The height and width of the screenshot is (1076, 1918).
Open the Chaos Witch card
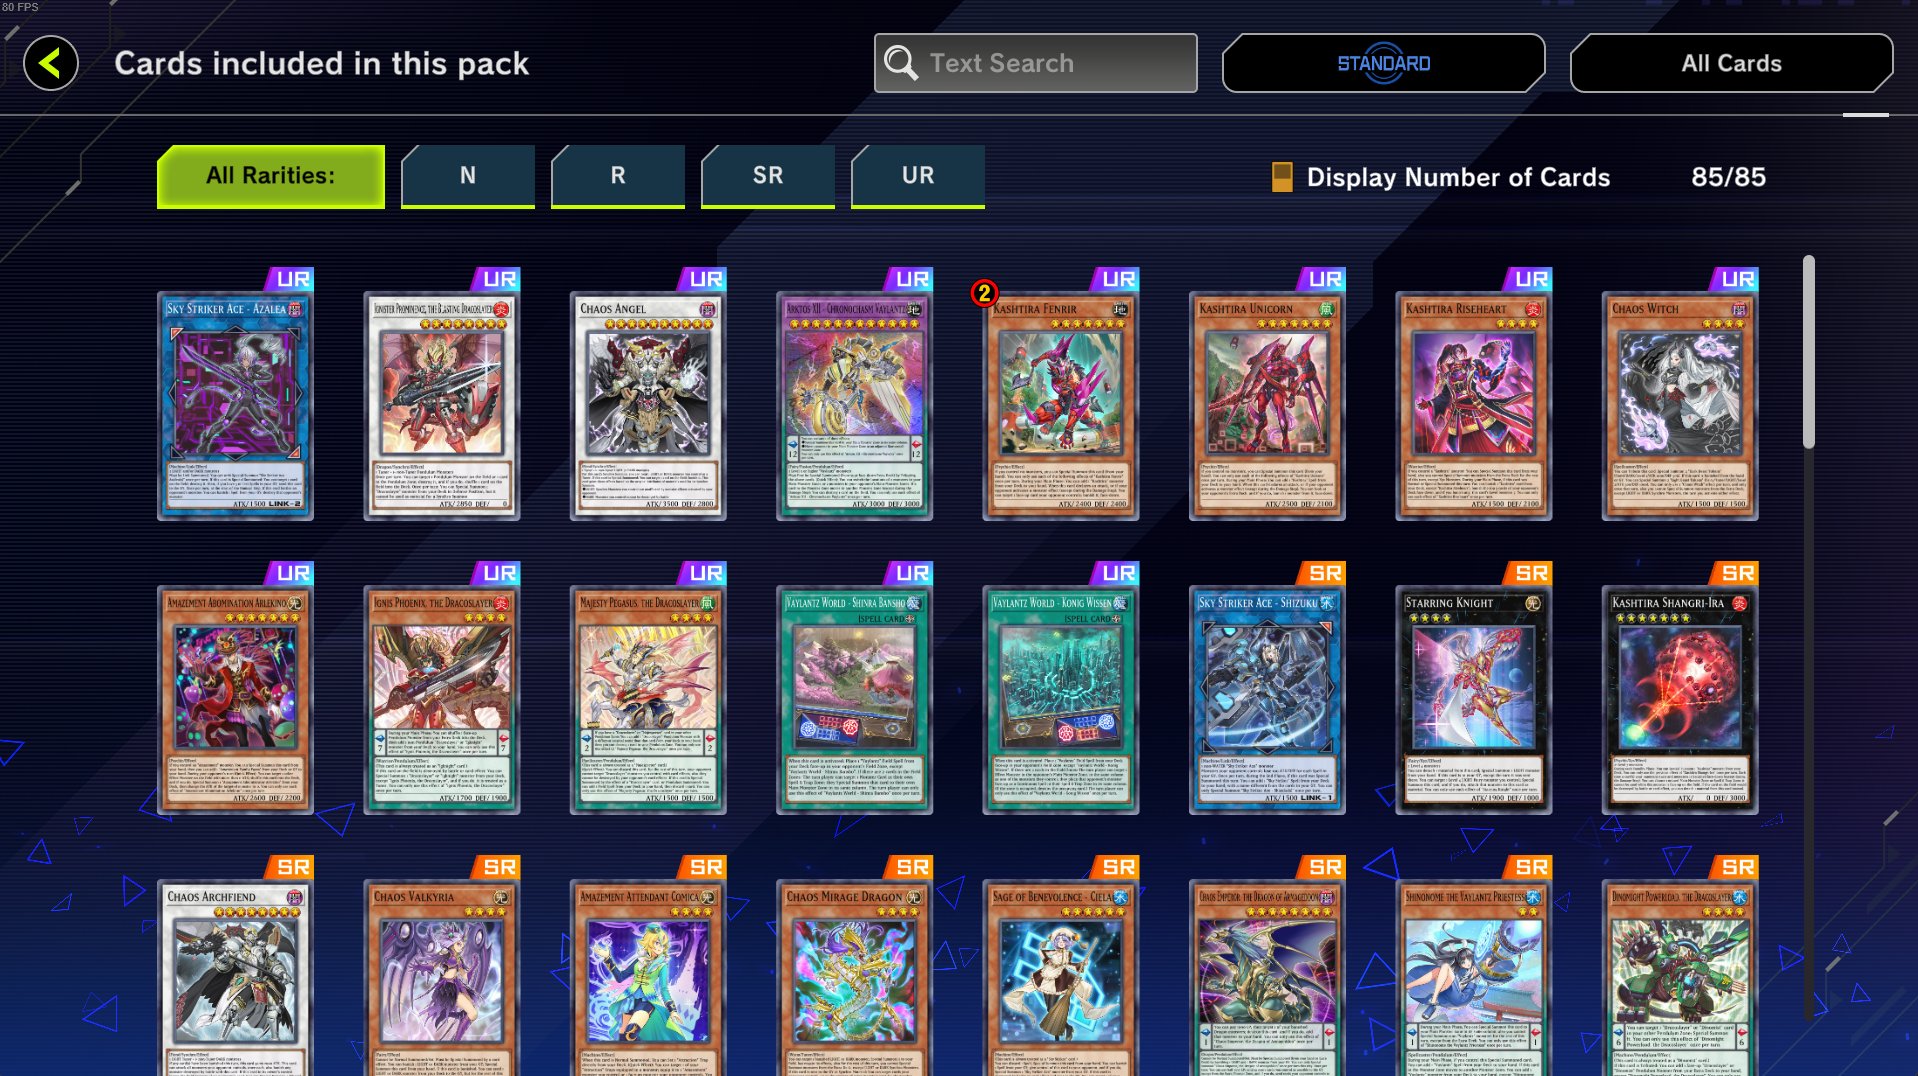pyautogui.click(x=1680, y=405)
